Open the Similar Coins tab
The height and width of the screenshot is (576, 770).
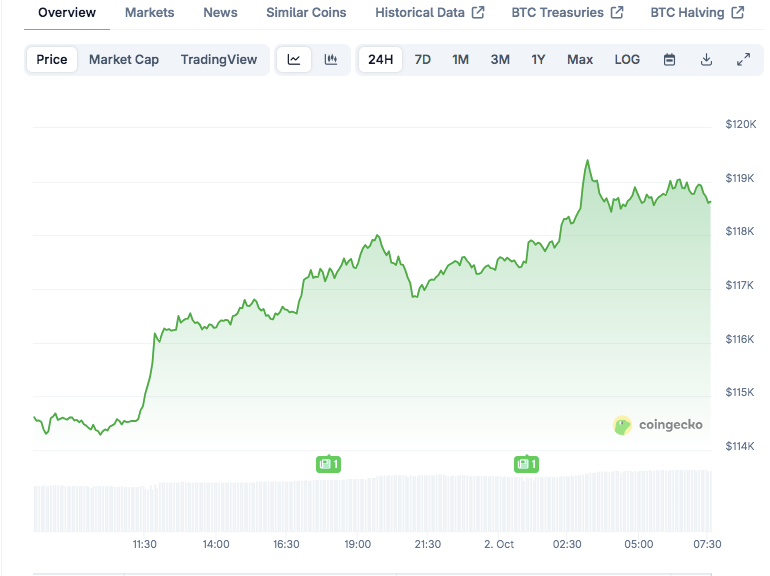[306, 13]
